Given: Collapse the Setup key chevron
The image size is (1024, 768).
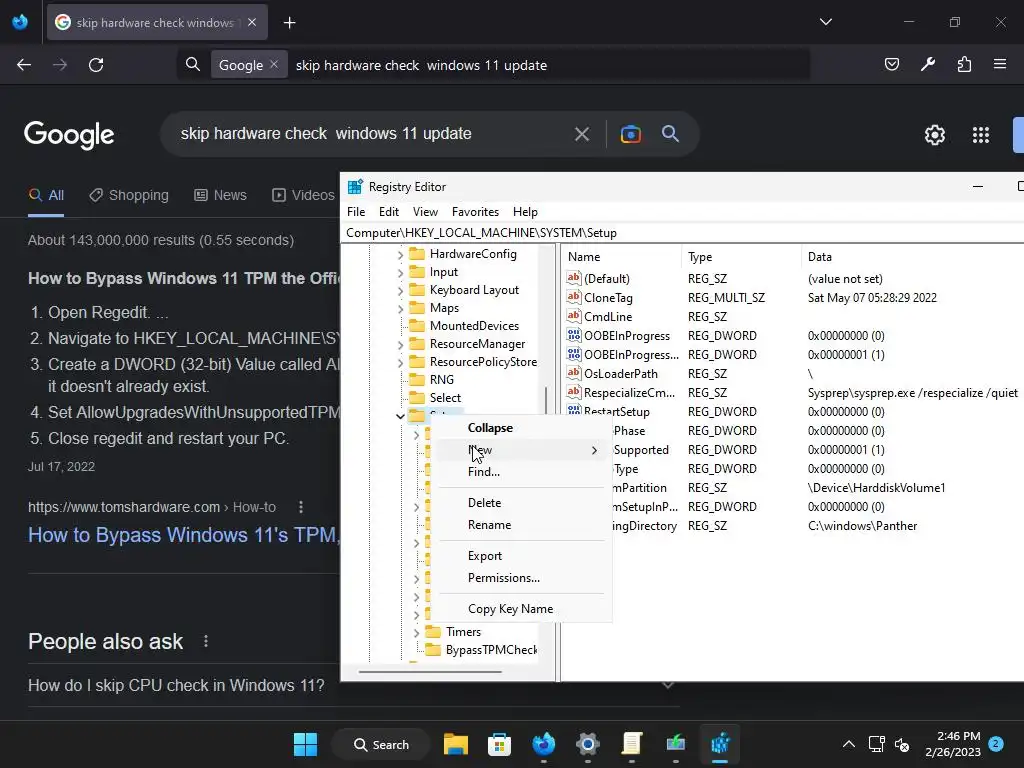Looking at the screenshot, I should click(400, 416).
